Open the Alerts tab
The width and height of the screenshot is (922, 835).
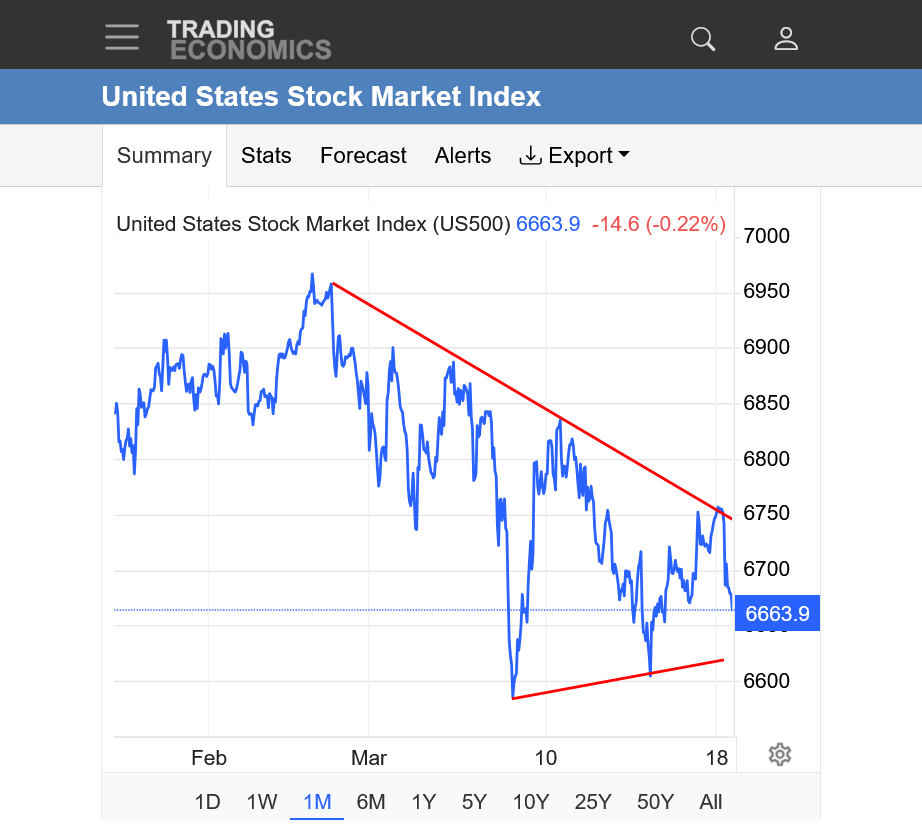click(463, 156)
